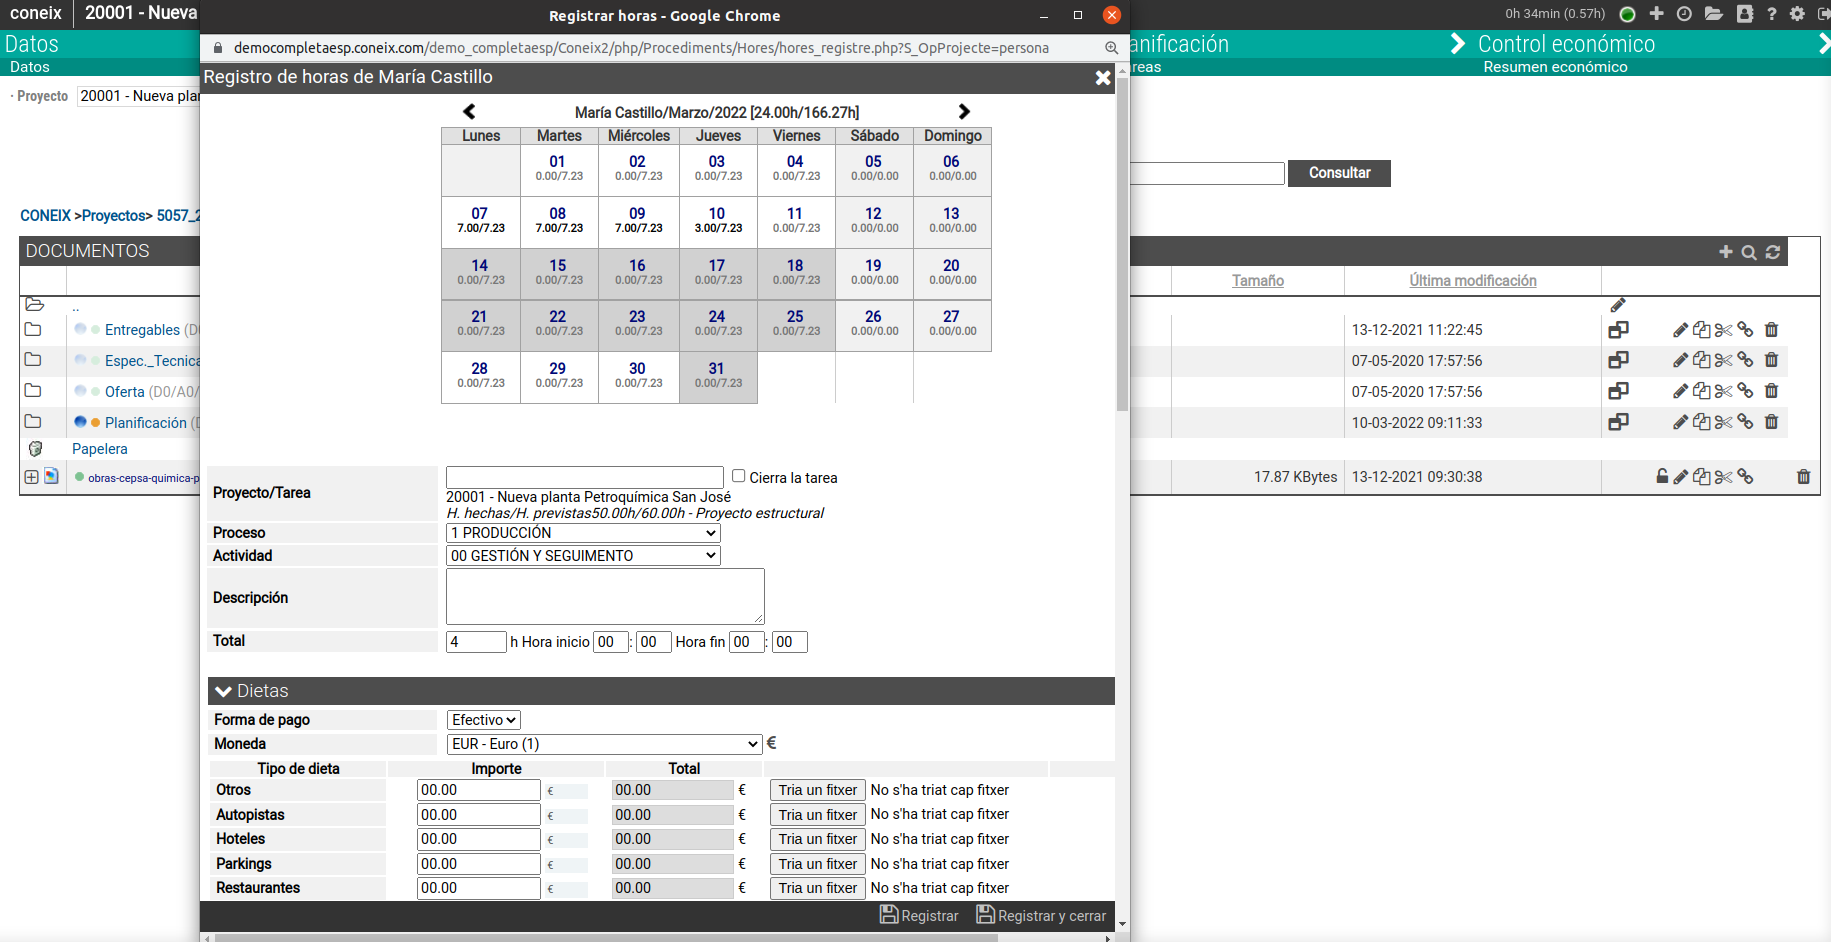The width and height of the screenshot is (1831, 942).
Task: Sort by Tamaño column
Action: [x=1257, y=281]
